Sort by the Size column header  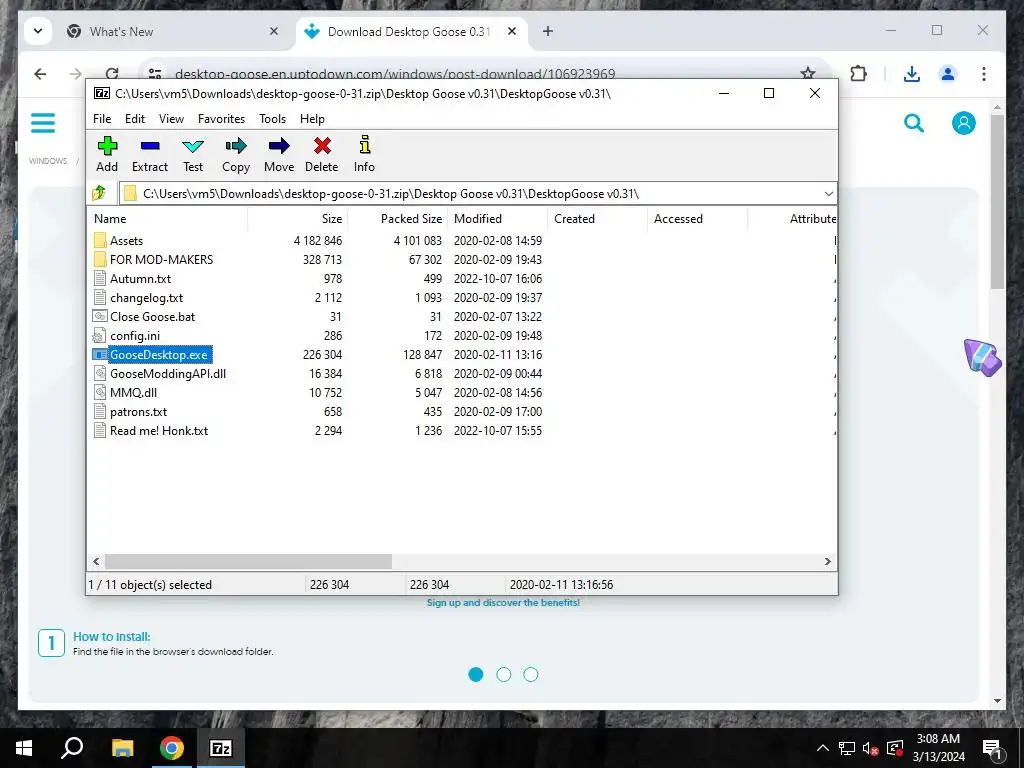(298, 219)
